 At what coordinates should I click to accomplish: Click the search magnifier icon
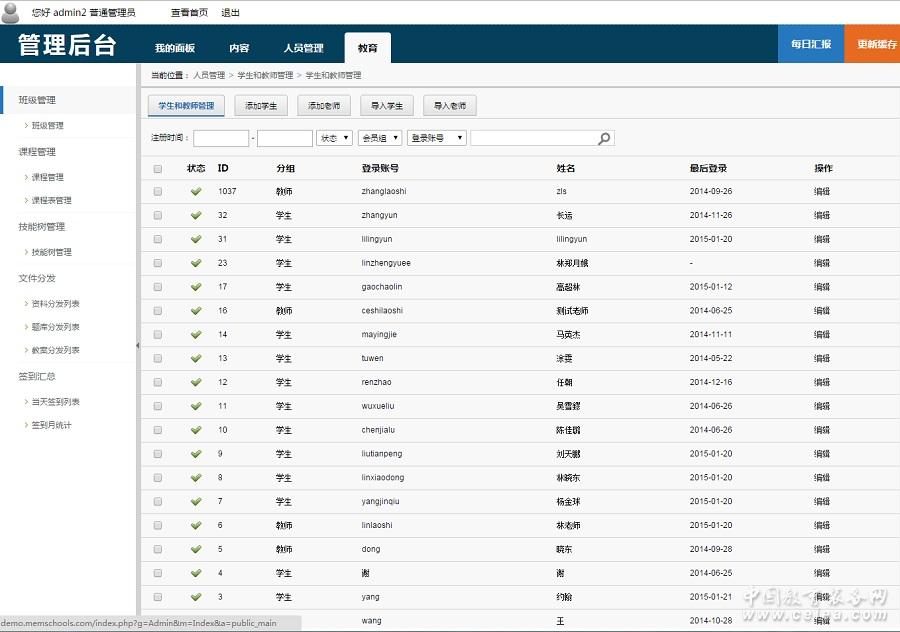point(604,139)
